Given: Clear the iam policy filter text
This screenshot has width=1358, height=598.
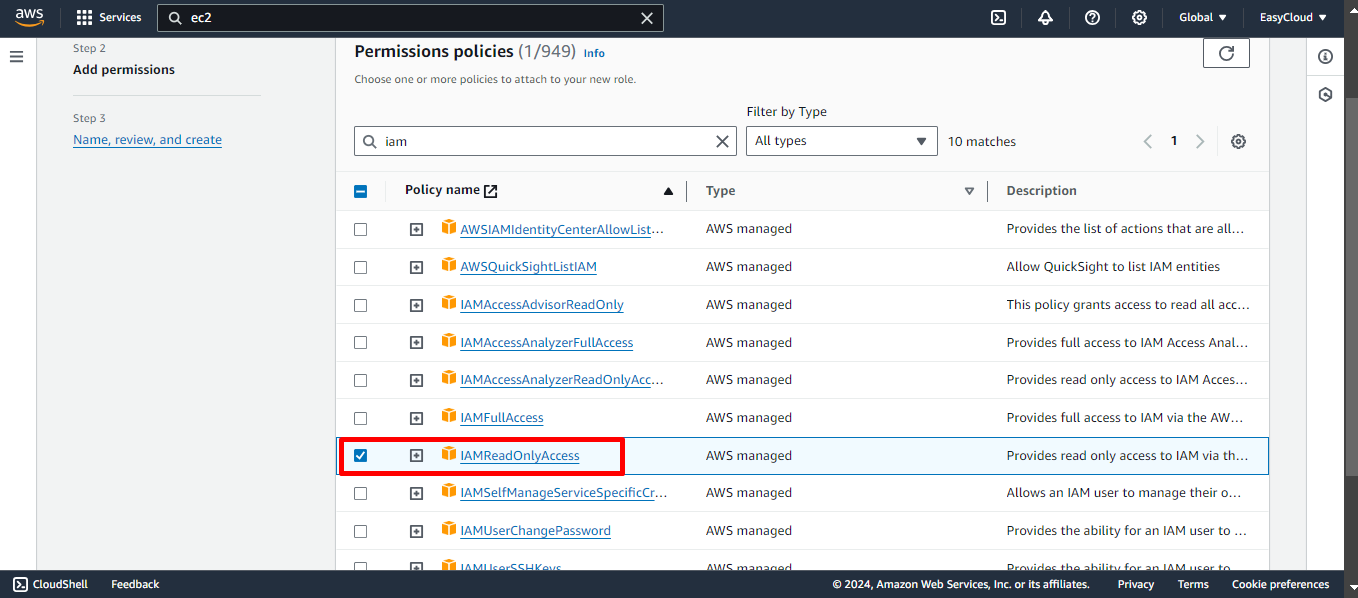Looking at the screenshot, I should [722, 141].
